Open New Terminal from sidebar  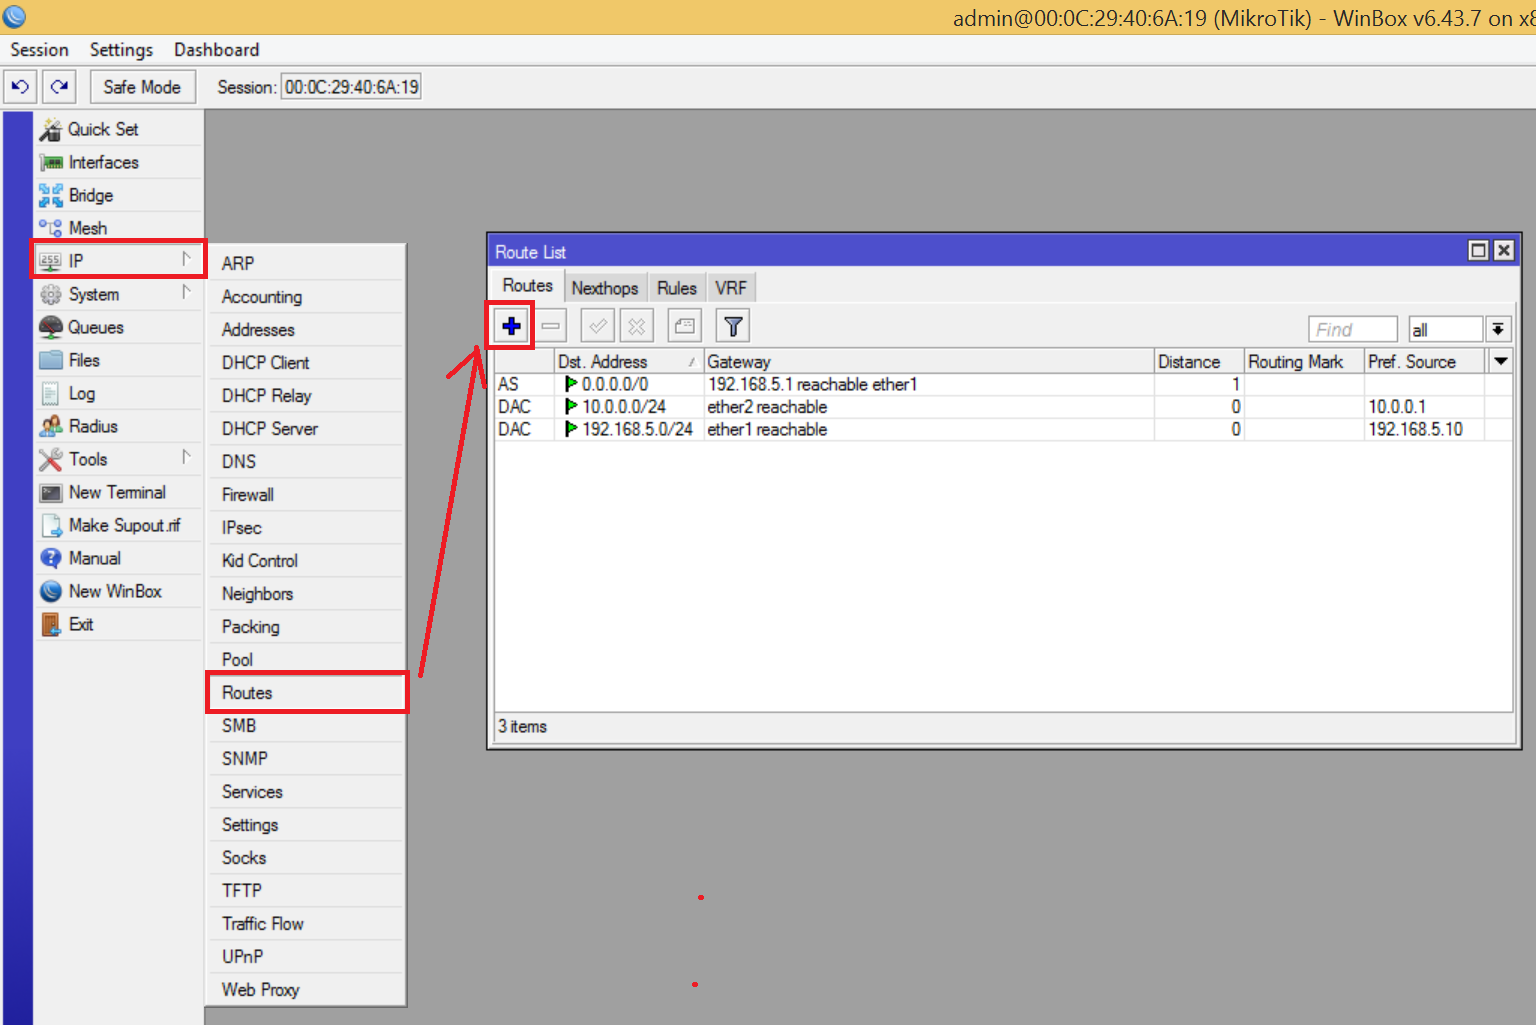click(x=118, y=492)
